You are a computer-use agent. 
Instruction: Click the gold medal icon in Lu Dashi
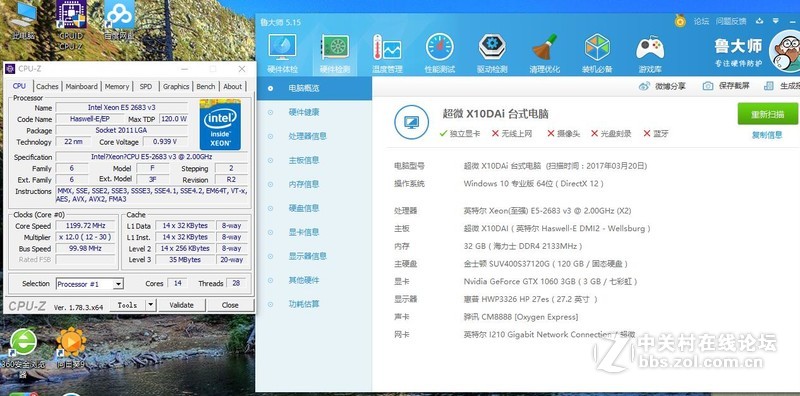coord(680,20)
